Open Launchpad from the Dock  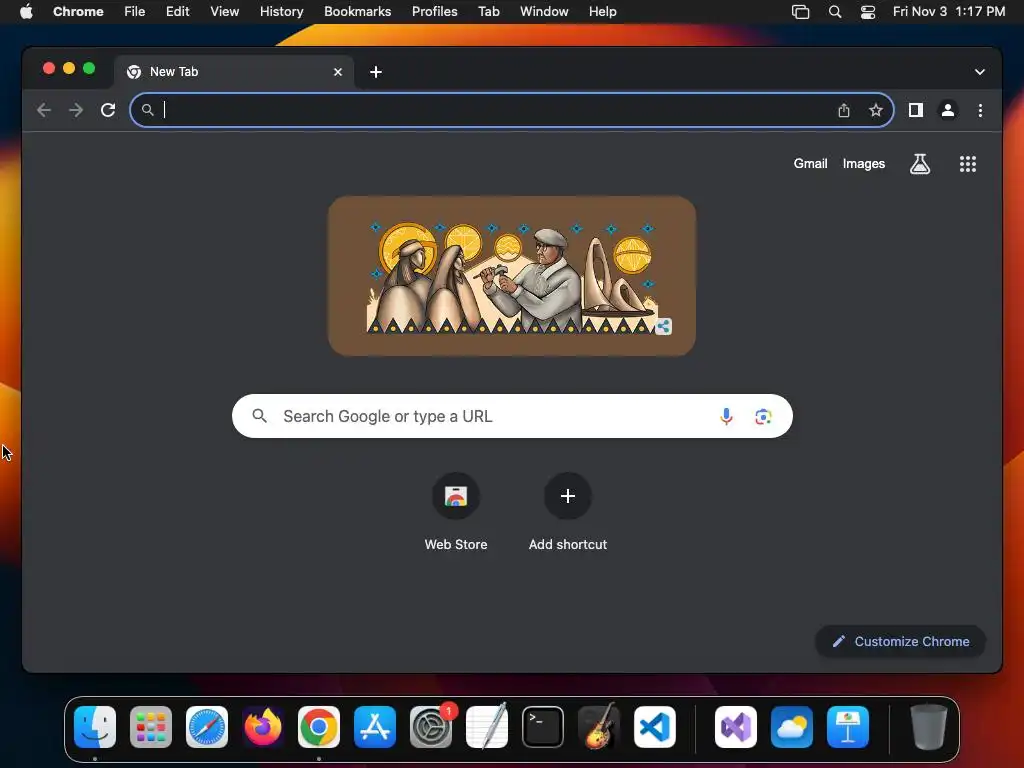pyautogui.click(x=151, y=727)
